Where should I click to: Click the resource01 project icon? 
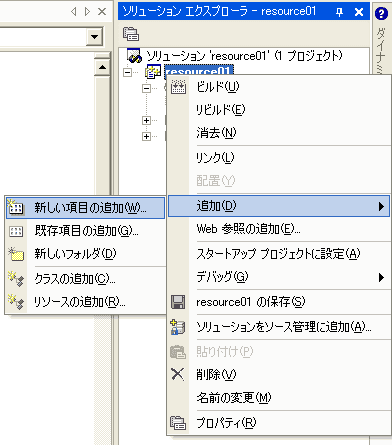click(153, 71)
